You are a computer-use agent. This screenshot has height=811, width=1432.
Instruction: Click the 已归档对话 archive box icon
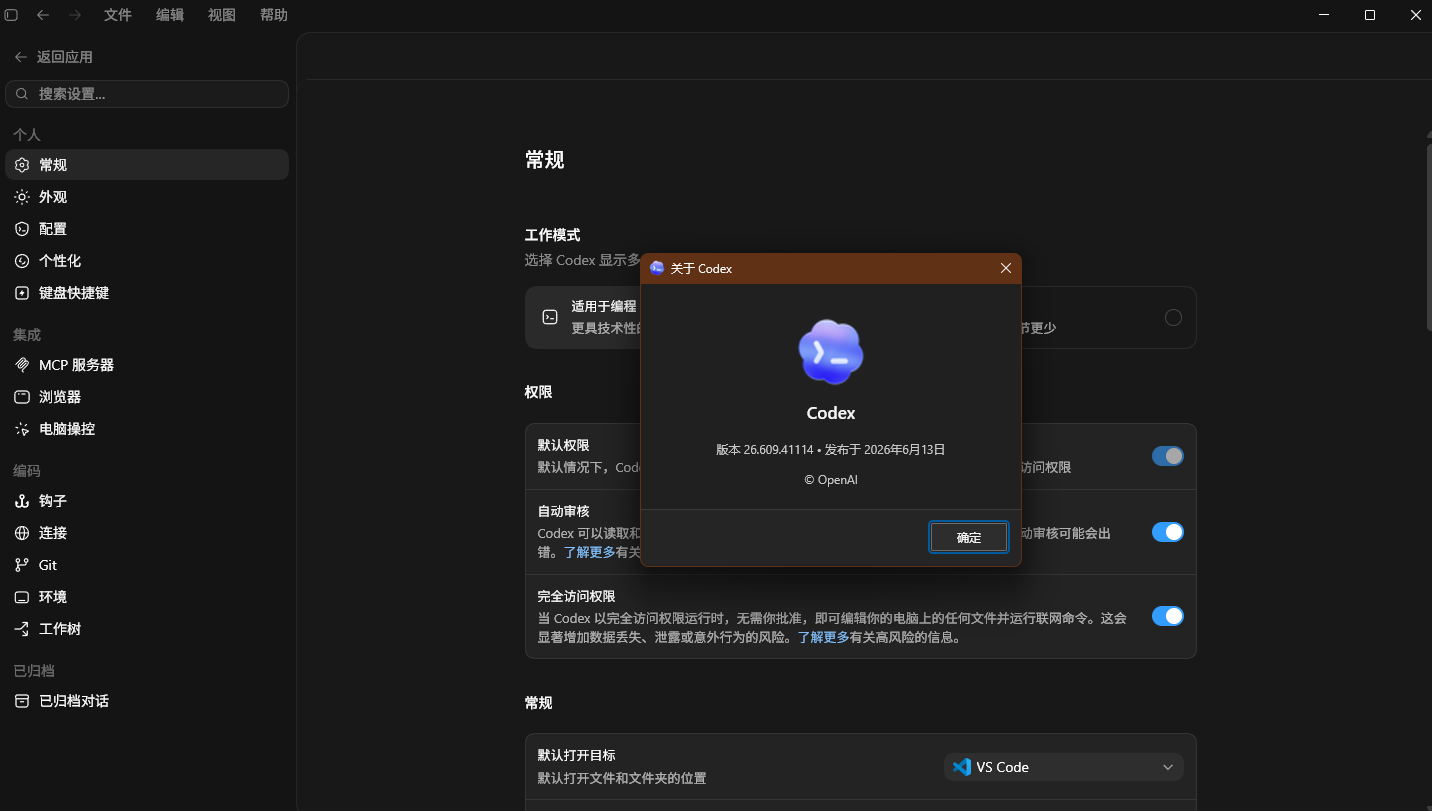click(x=22, y=701)
